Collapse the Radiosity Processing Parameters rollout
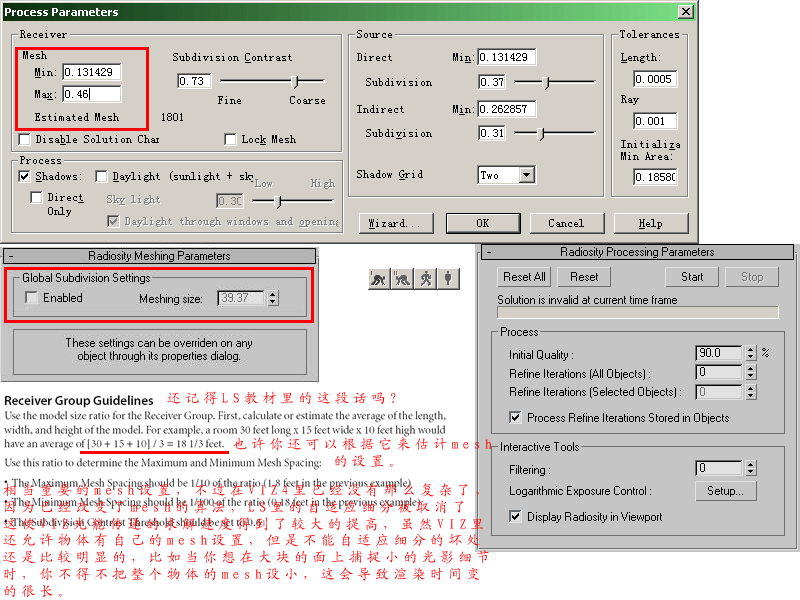This screenshot has width=800, height=600. pos(489,252)
